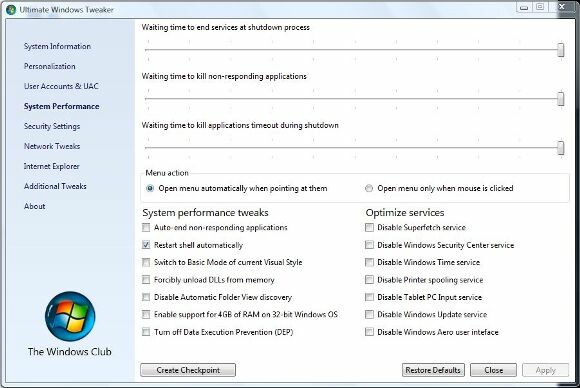Check Disable Superfetch service
Screen dimensions: 580x388
click(369, 227)
